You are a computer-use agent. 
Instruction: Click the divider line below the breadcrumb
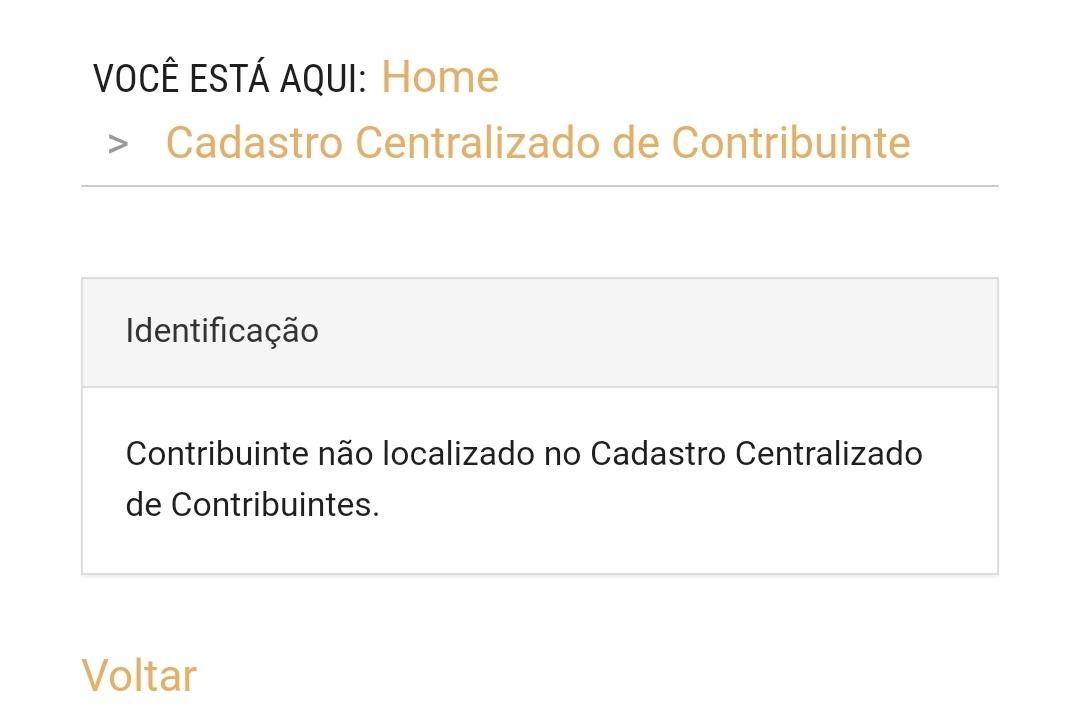540,186
